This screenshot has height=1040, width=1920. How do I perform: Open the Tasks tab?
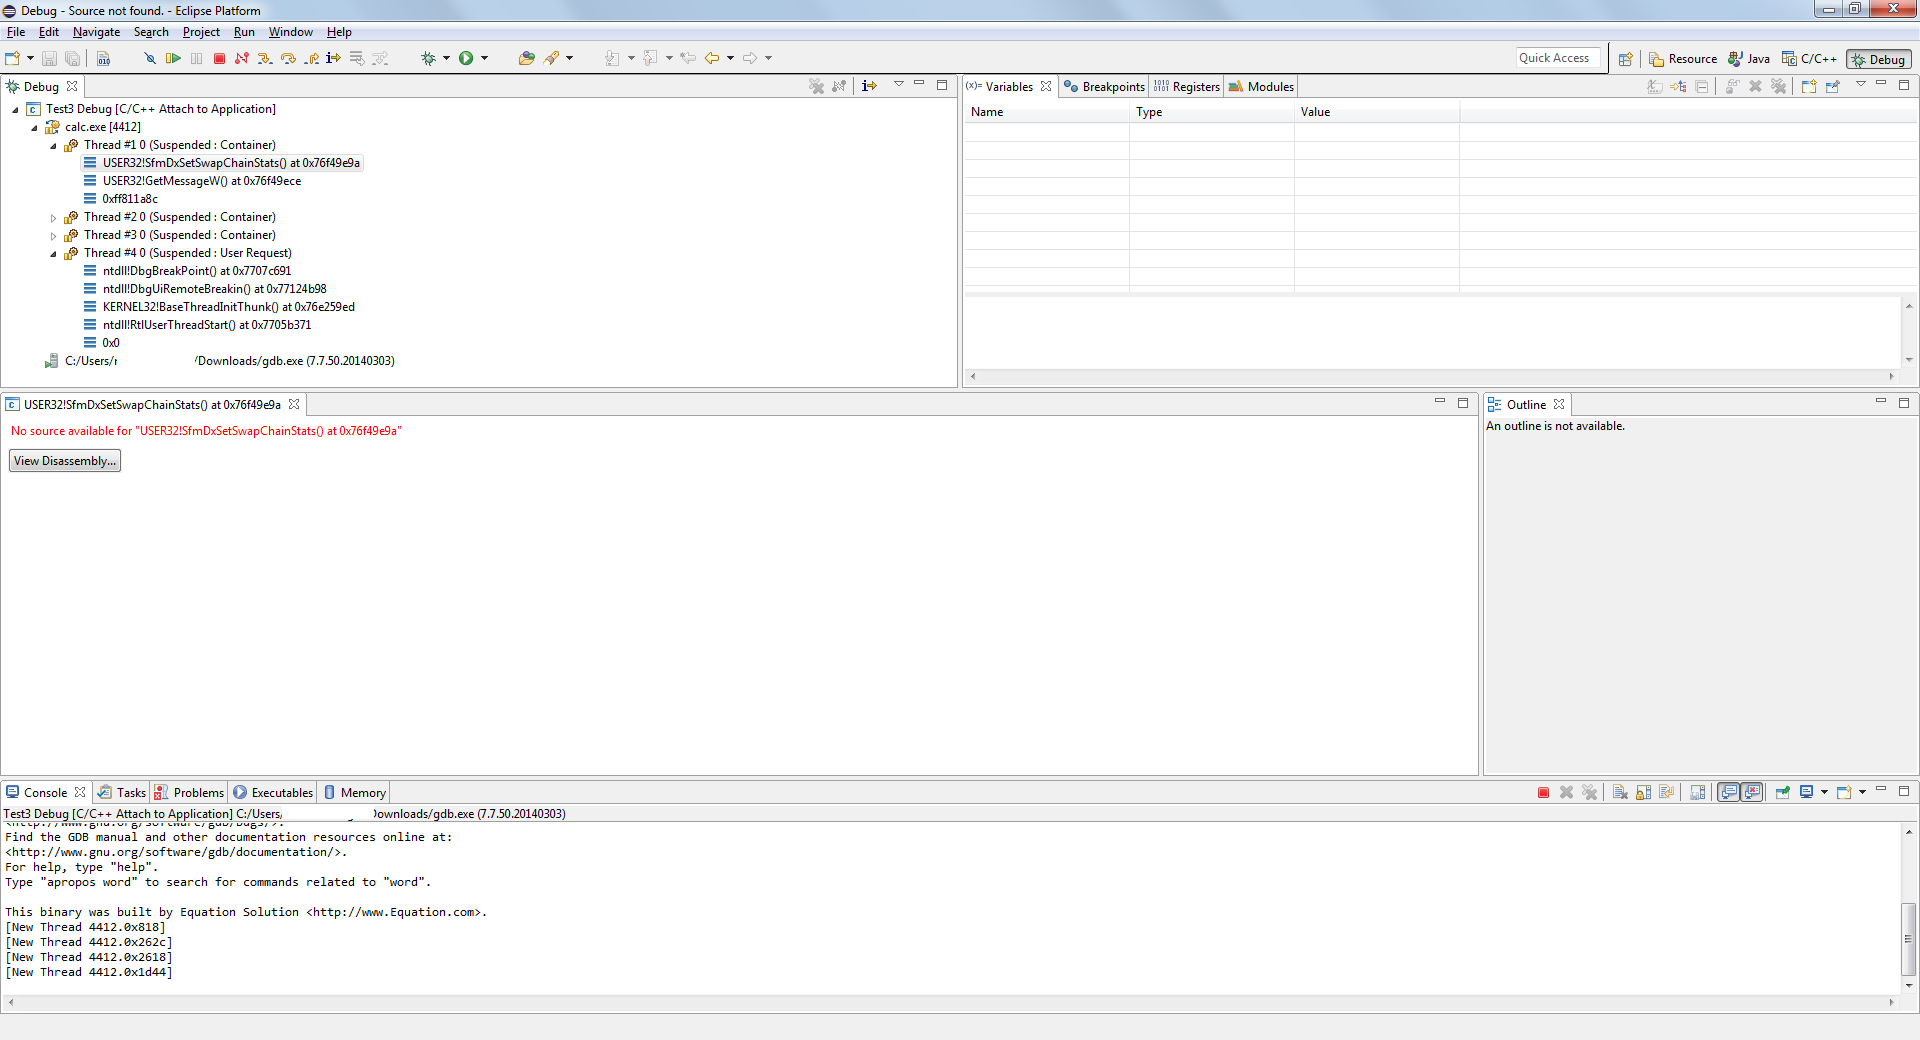(x=122, y=793)
